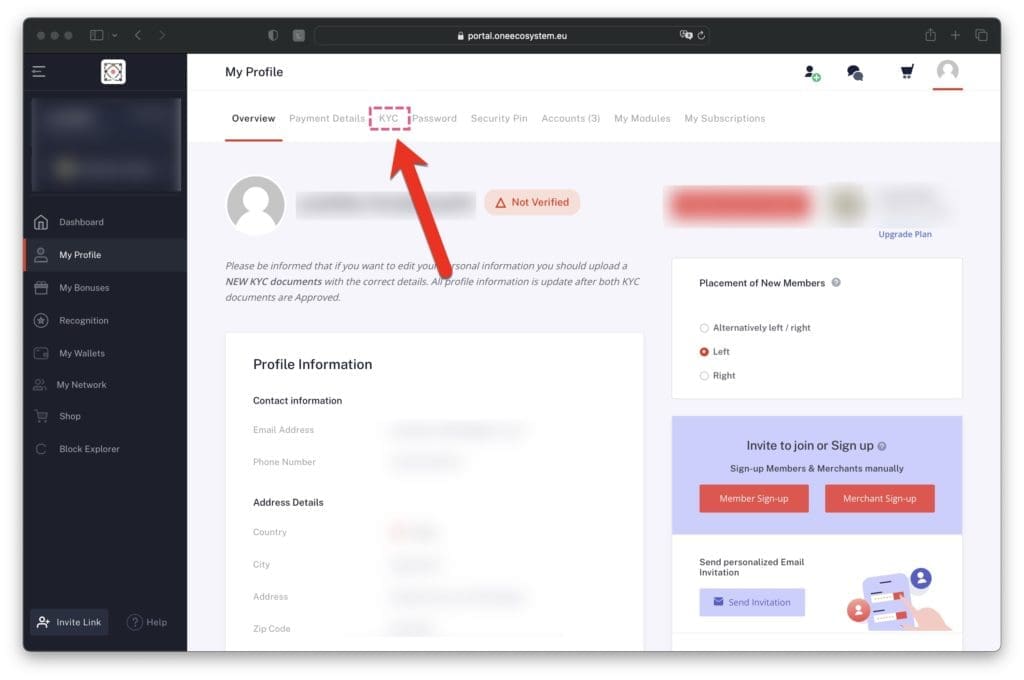Open the My Subscriptions tab
This screenshot has width=1024, height=680.
pos(724,118)
